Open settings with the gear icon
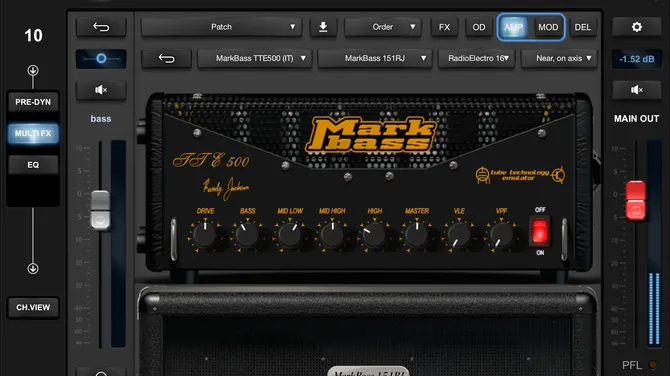This screenshot has height=376, width=670. 637,27
